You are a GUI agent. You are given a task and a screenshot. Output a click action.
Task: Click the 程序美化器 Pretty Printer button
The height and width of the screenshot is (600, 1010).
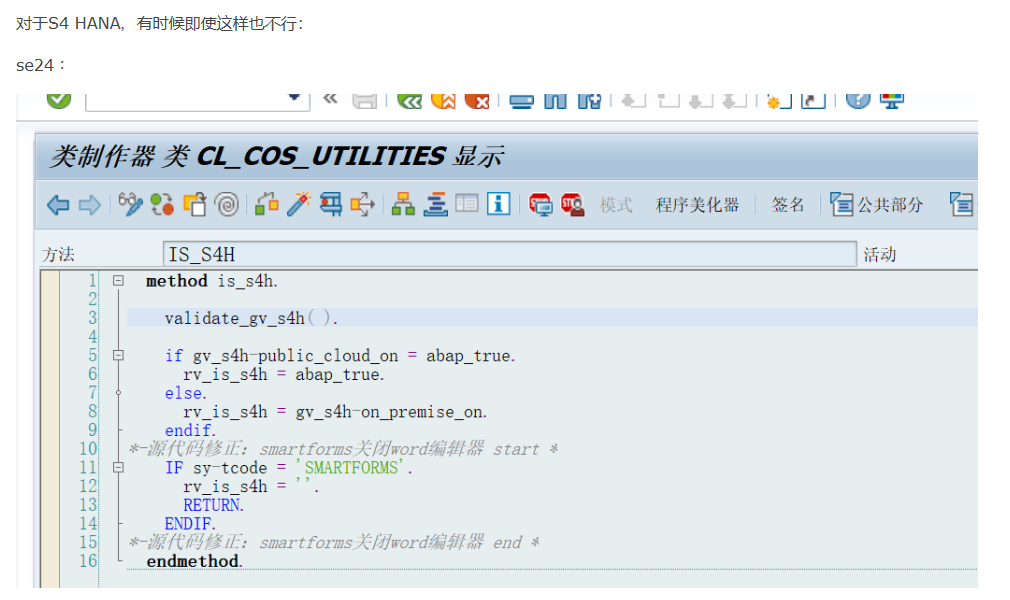pyautogui.click(x=698, y=205)
